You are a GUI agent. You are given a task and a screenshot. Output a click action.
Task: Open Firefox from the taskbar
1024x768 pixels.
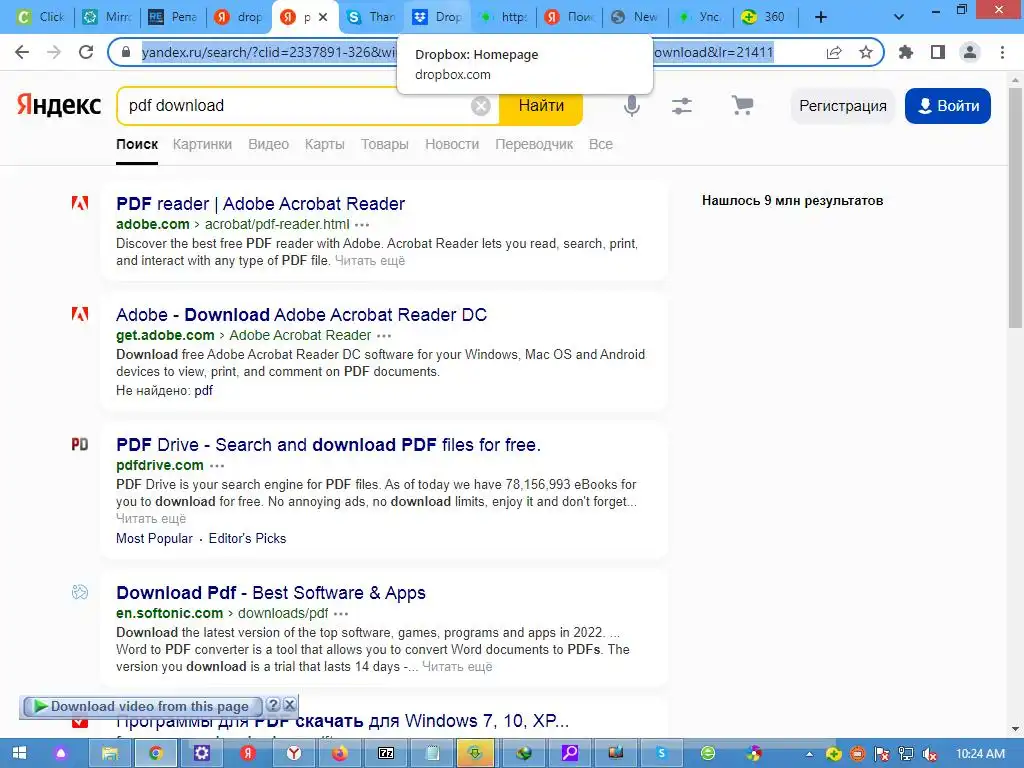(x=340, y=753)
